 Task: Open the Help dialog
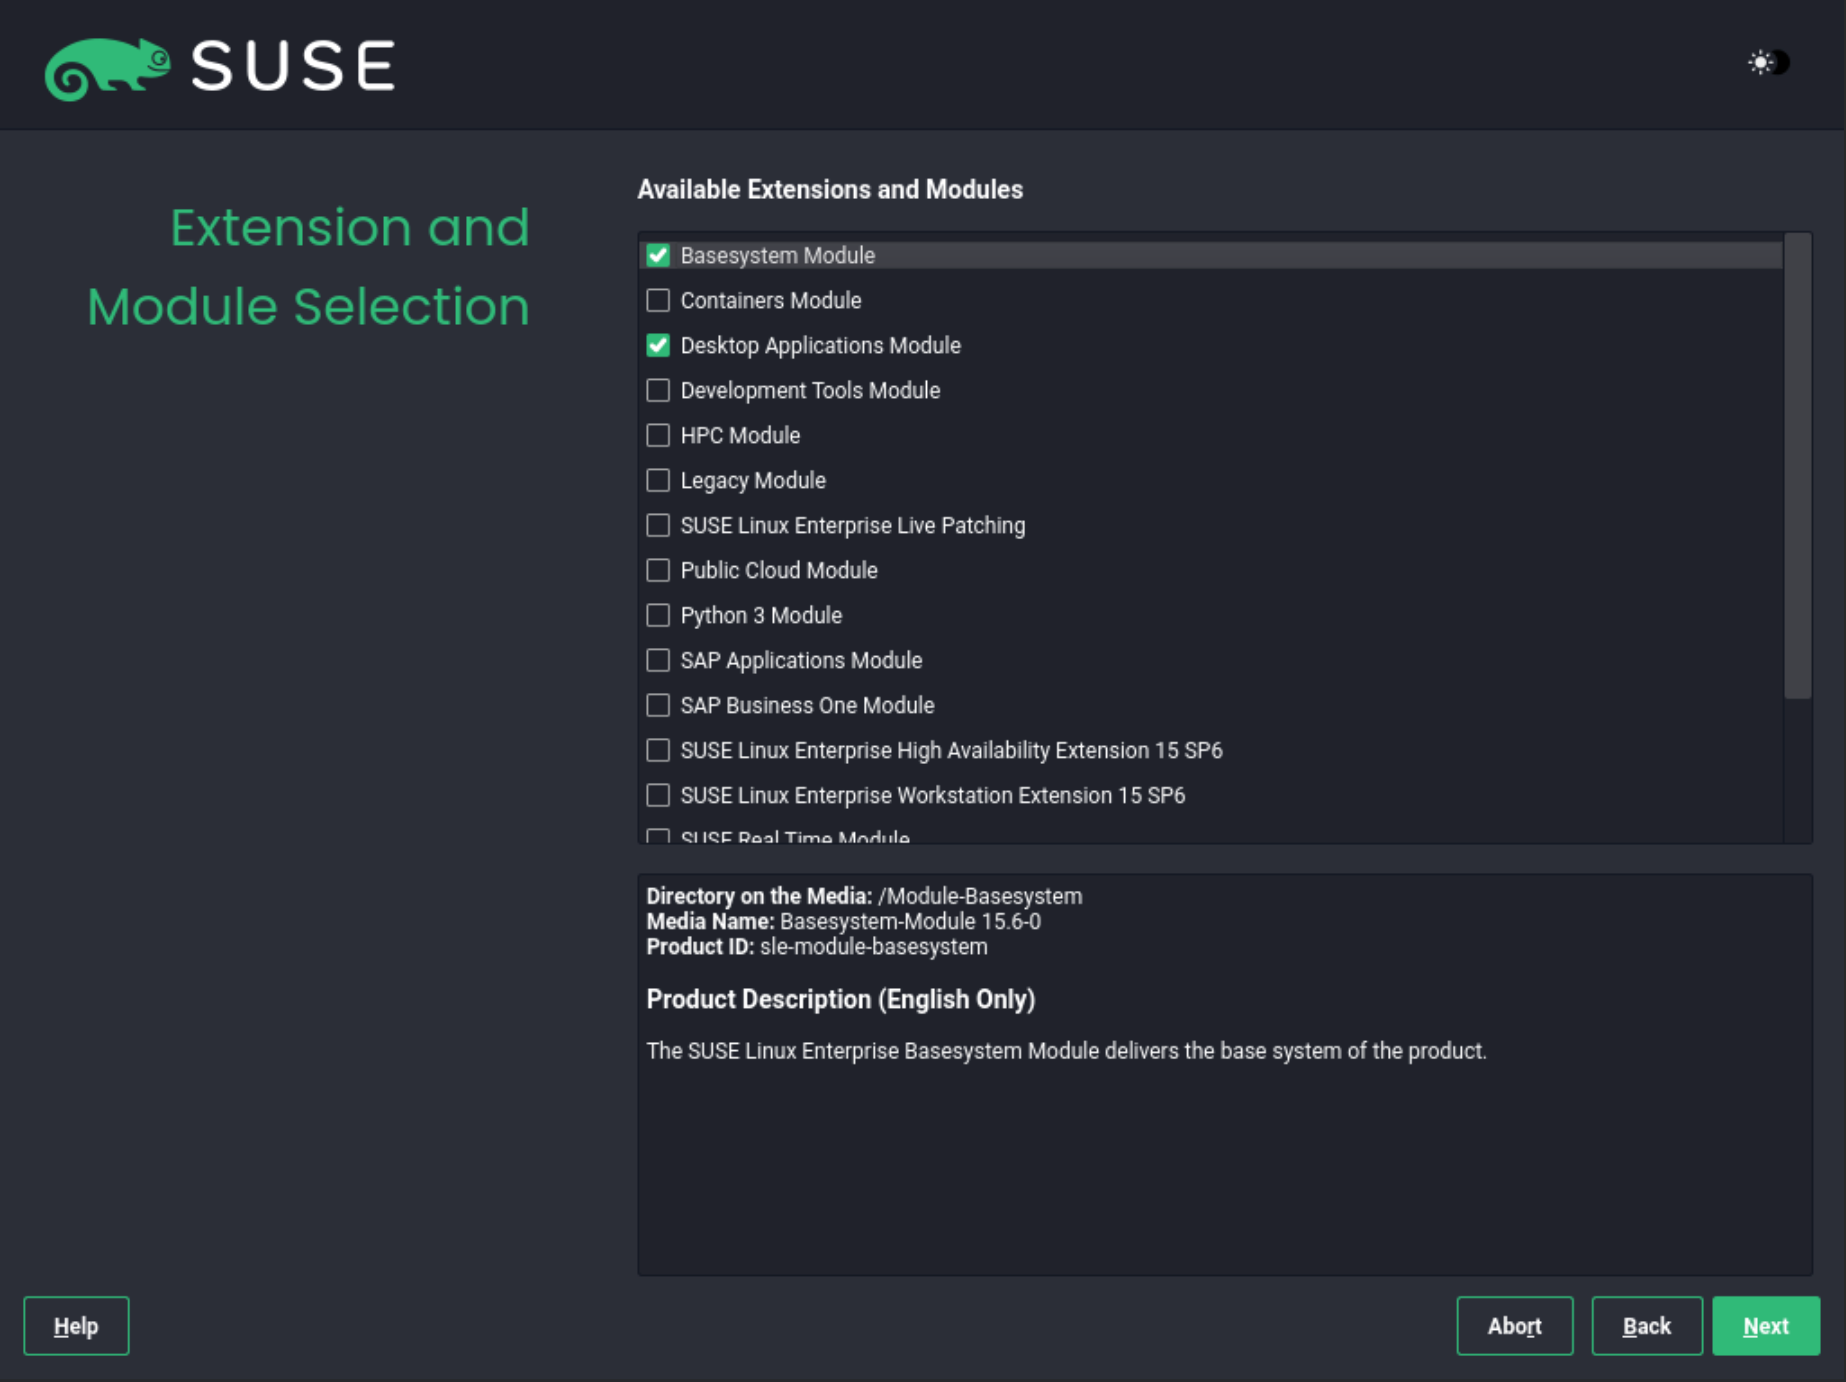(x=75, y=1325)
